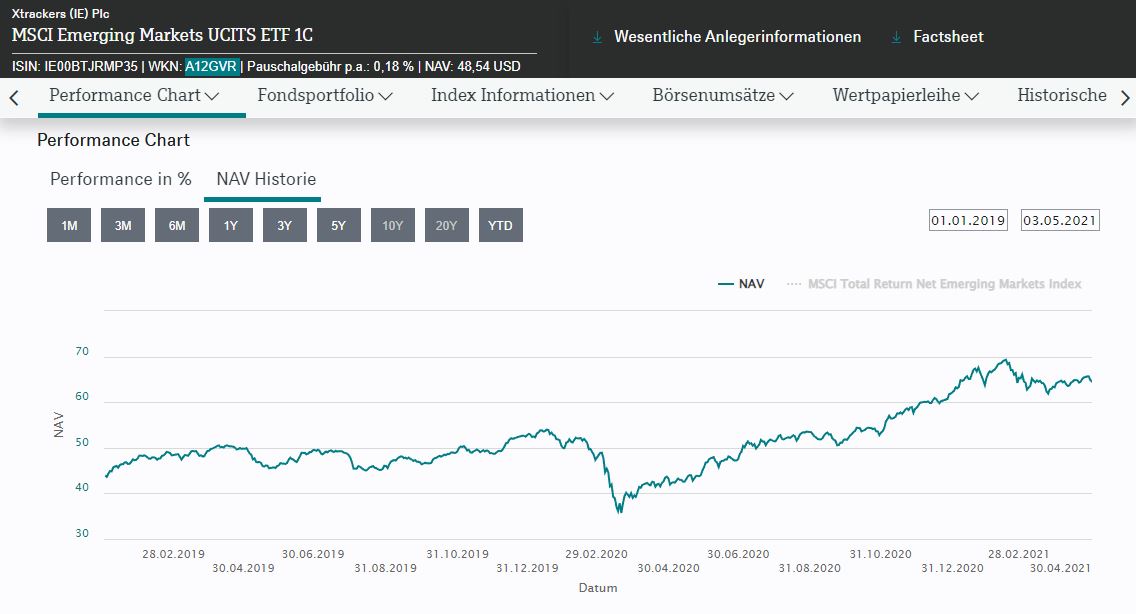
Task: Toggle NAV series in chart legend
Action: tap(741, 284)
